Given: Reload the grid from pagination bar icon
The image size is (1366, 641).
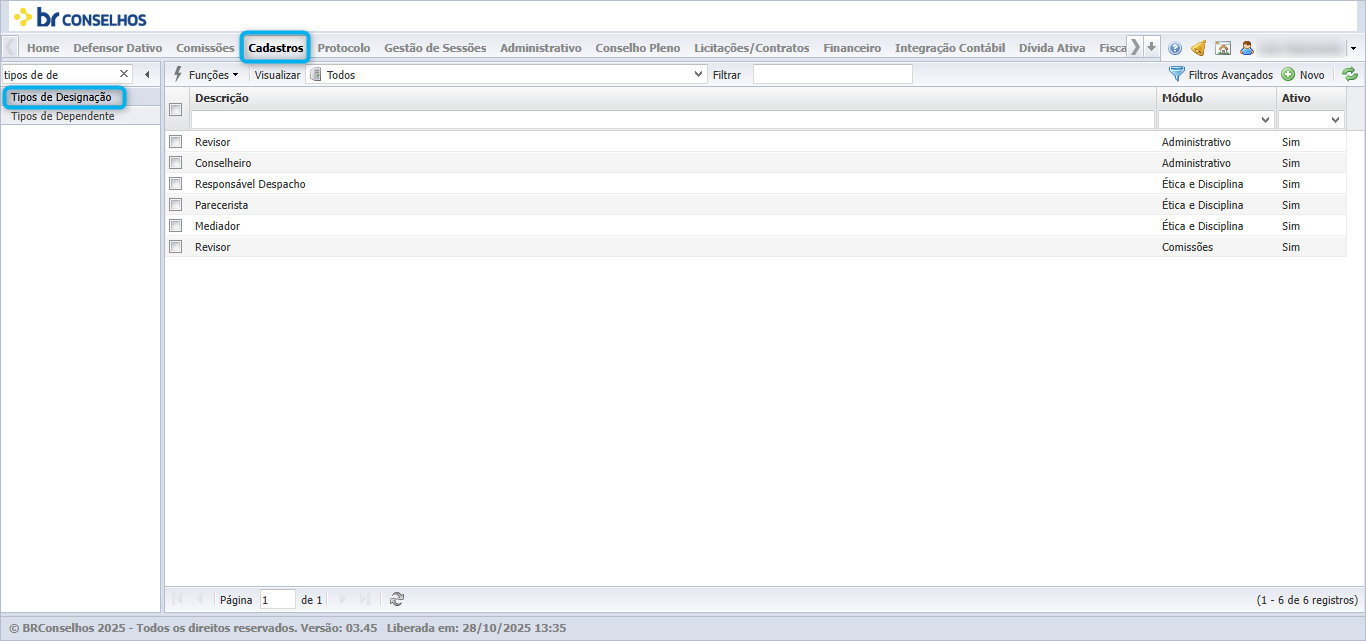Looking at the screenshot, I should click(x=397, y=599).
